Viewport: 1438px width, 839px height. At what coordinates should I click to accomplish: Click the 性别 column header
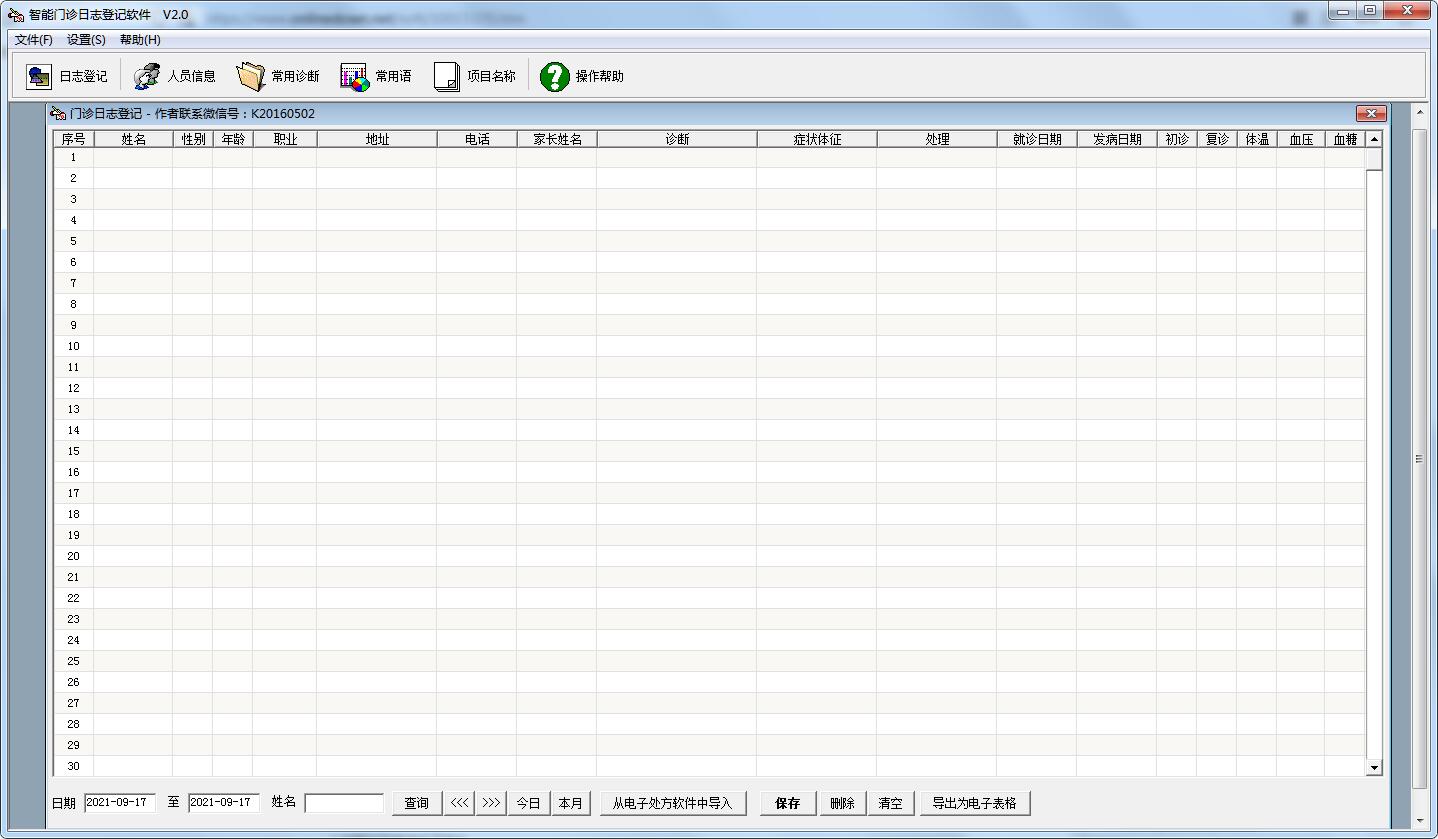(x=193, y=139)
